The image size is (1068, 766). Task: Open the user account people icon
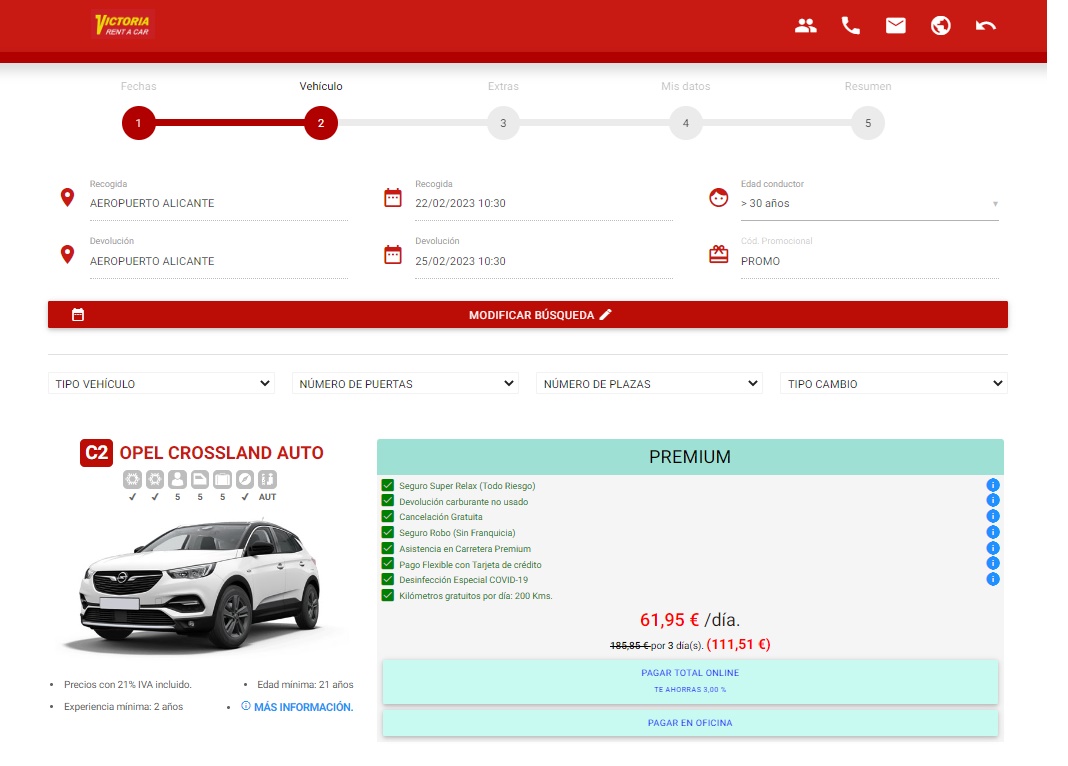(806, 26)
